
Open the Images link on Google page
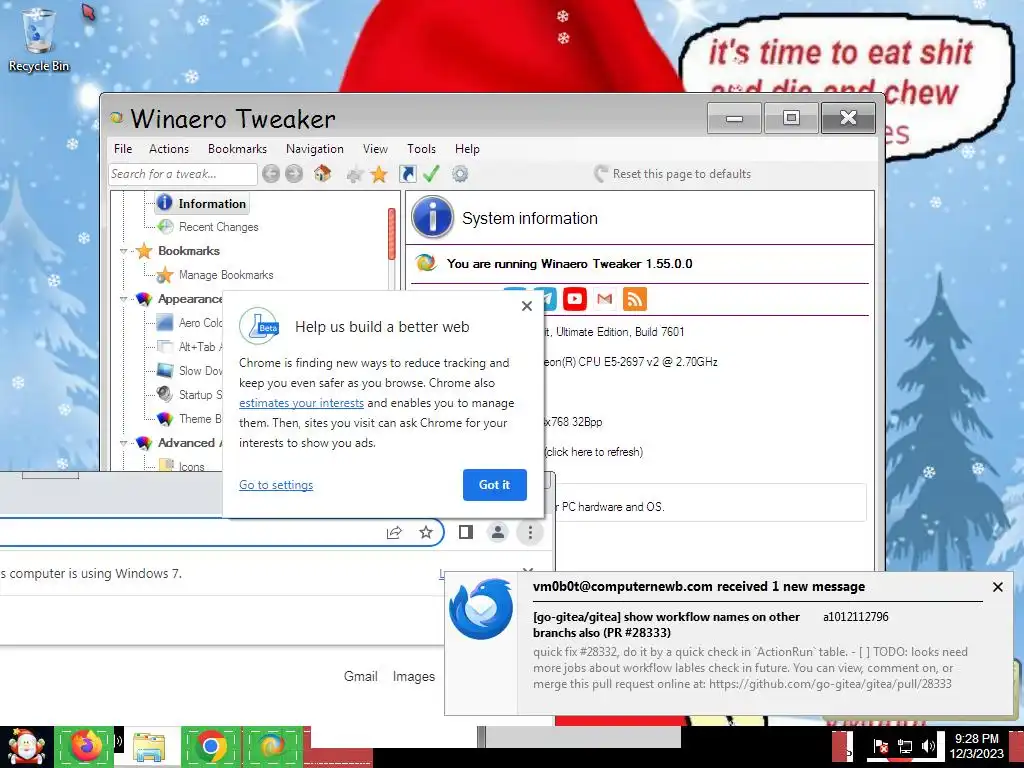click(x=413, y=676)
